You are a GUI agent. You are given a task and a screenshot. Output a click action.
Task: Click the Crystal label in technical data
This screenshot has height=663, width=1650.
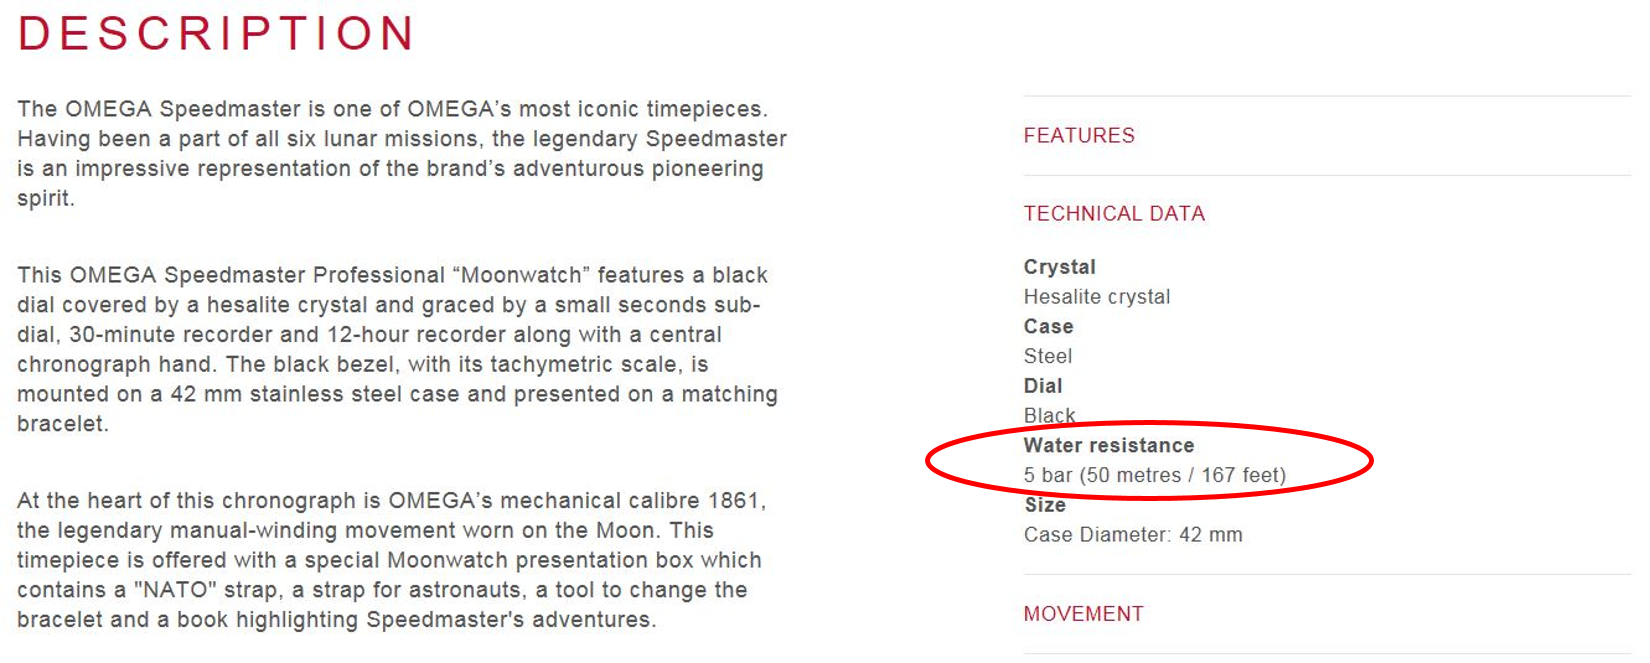coord(1059,267)
